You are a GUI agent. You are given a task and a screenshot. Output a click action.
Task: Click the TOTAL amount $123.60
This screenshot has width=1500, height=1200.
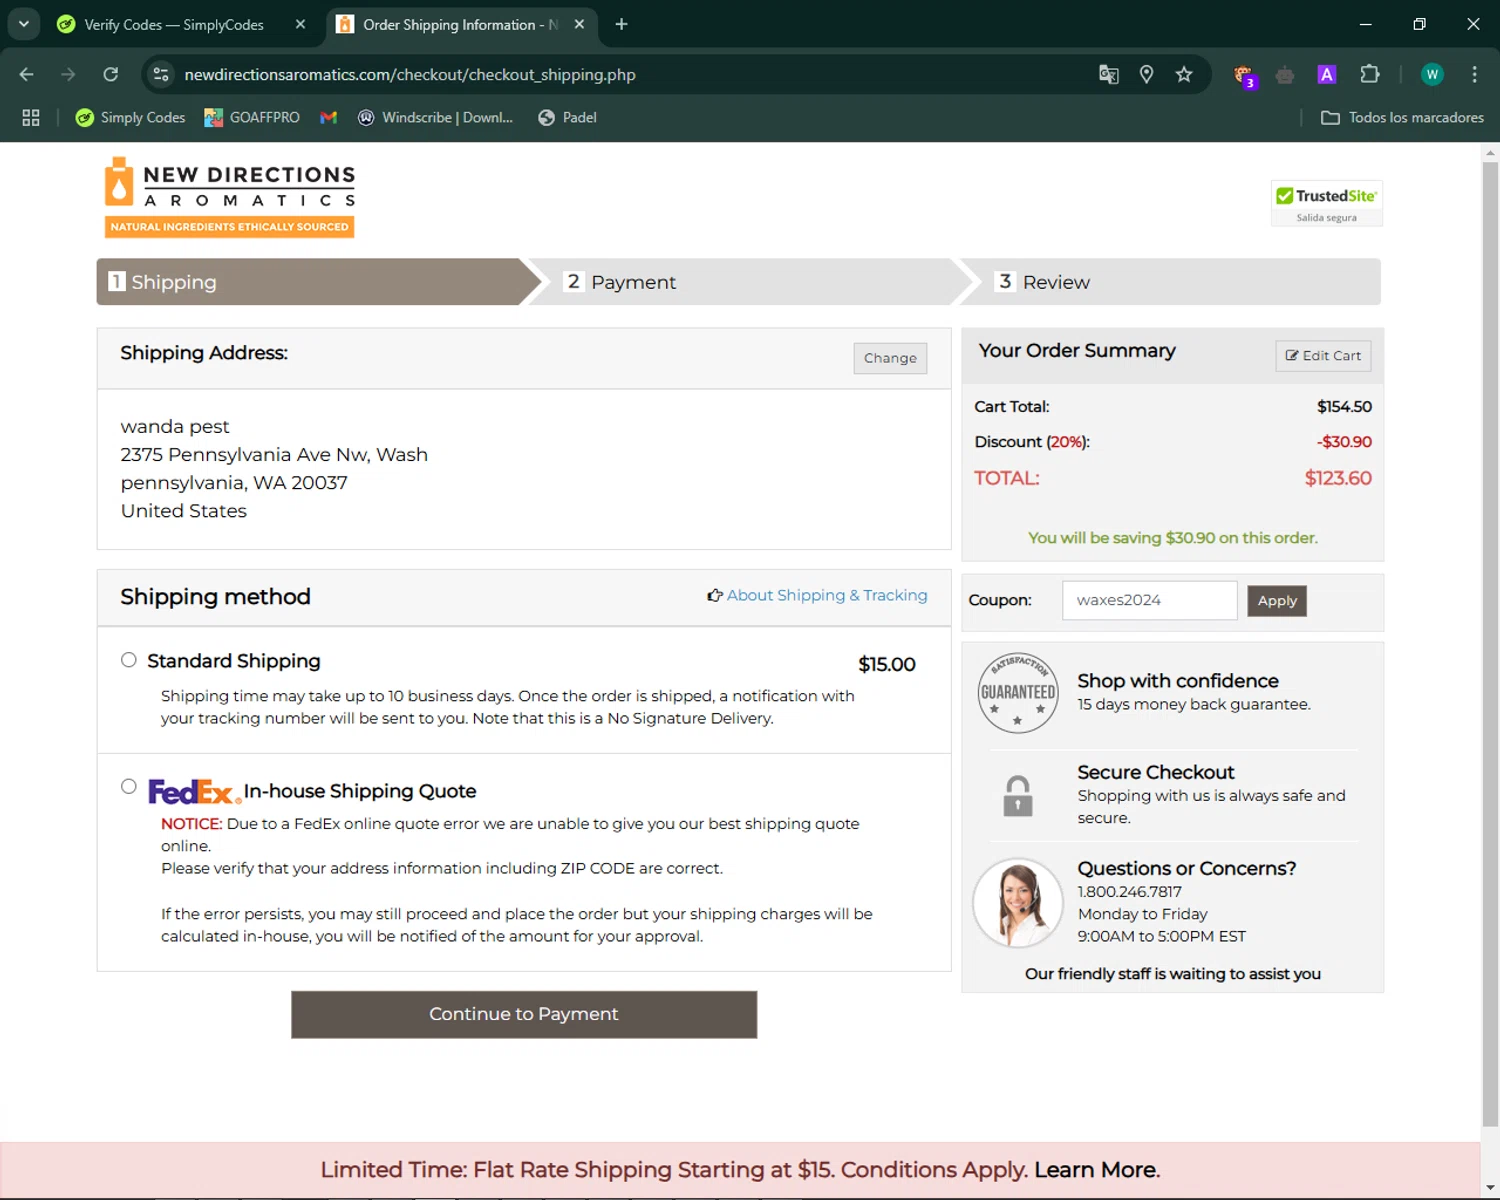pos(1338,478)
